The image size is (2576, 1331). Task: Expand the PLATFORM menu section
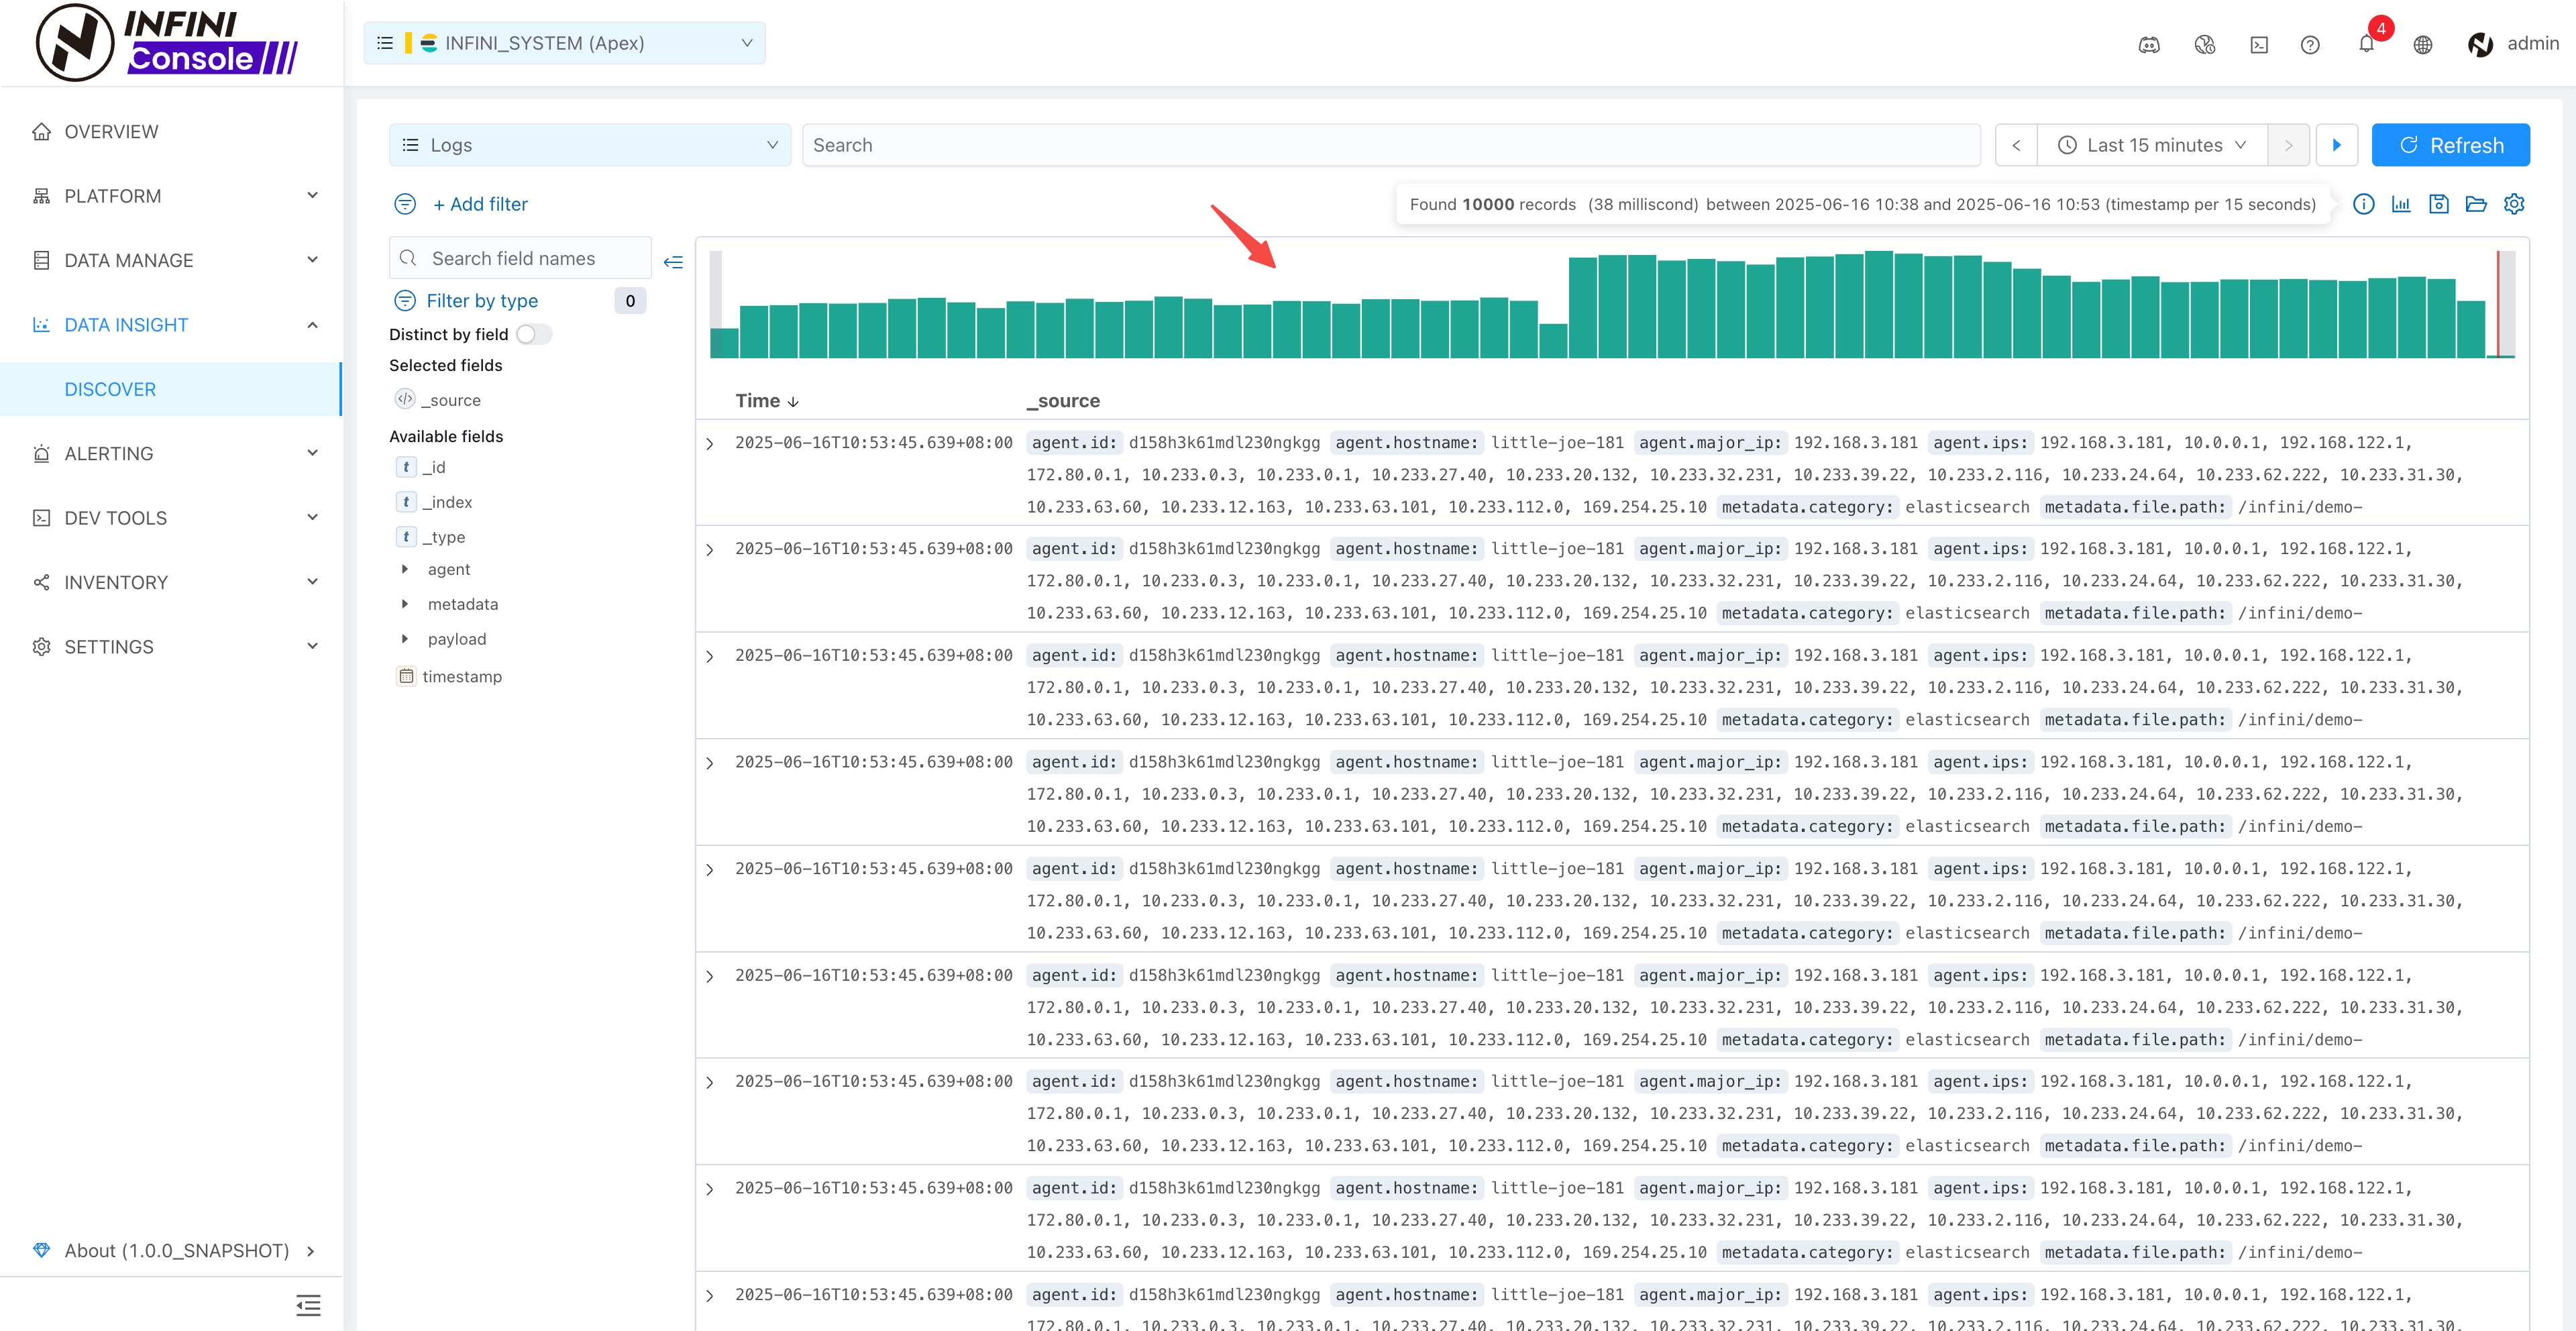click(x=171, y=196)
